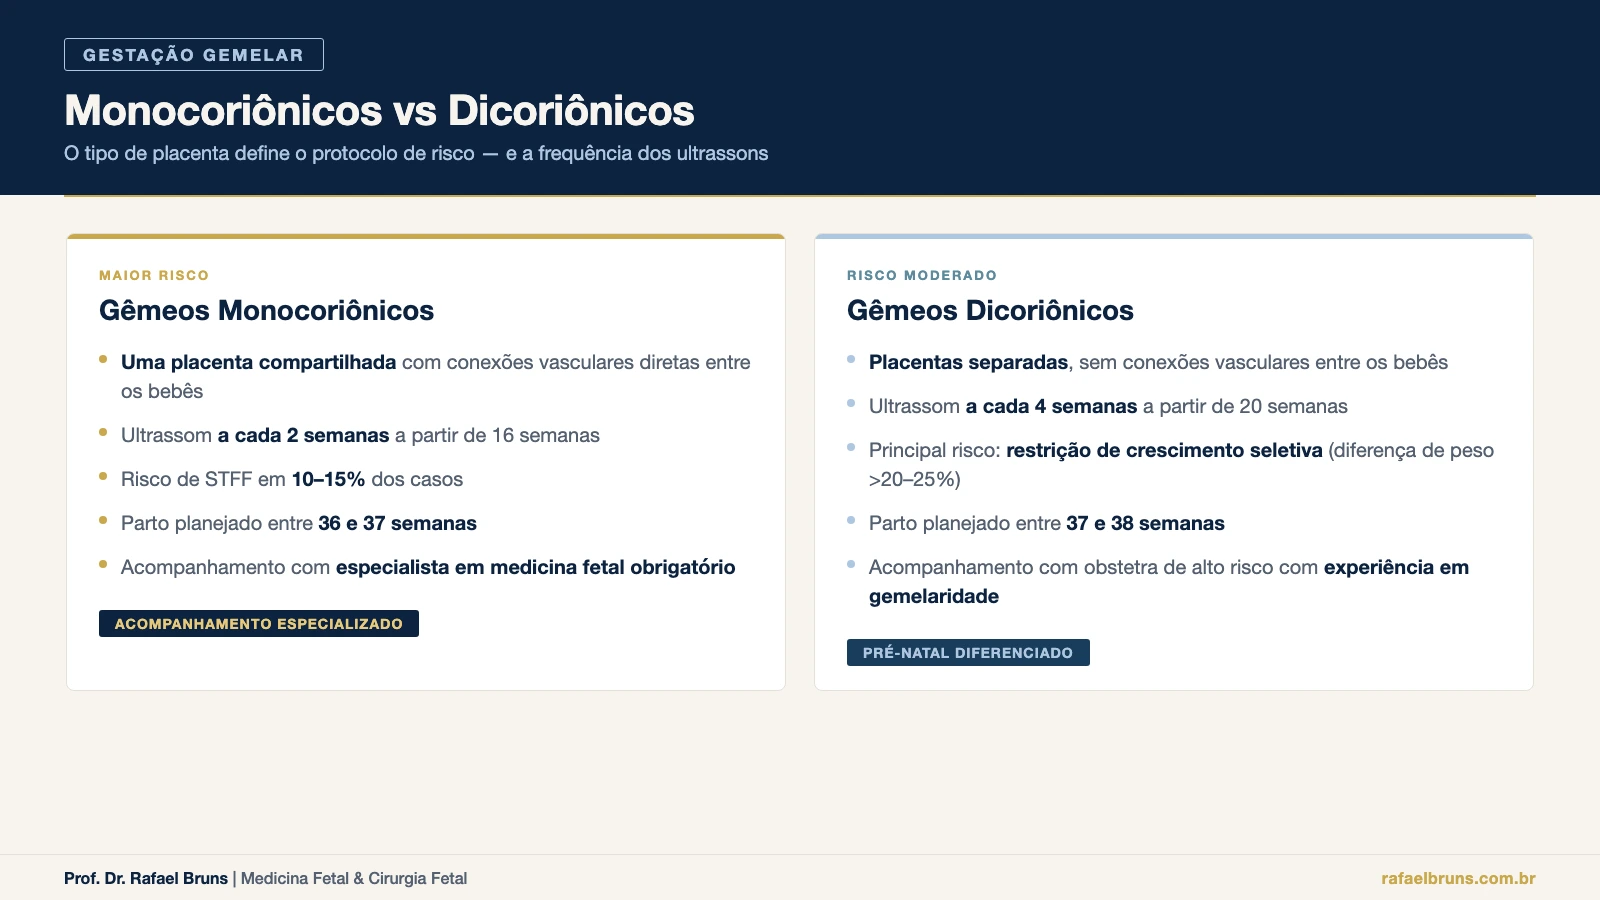
Task: Select the MAIOR RISCO label
Action: [153, 275]
